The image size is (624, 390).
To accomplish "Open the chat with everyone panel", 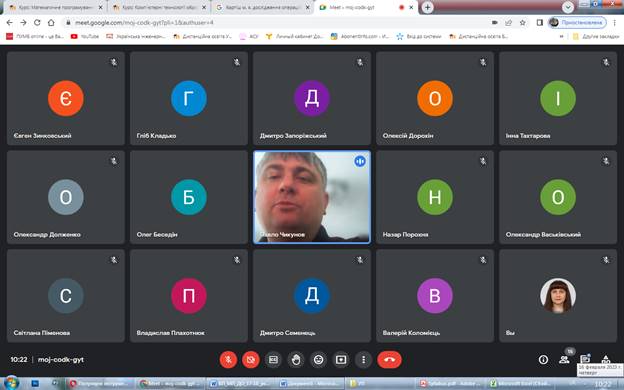I will (585, 359).
